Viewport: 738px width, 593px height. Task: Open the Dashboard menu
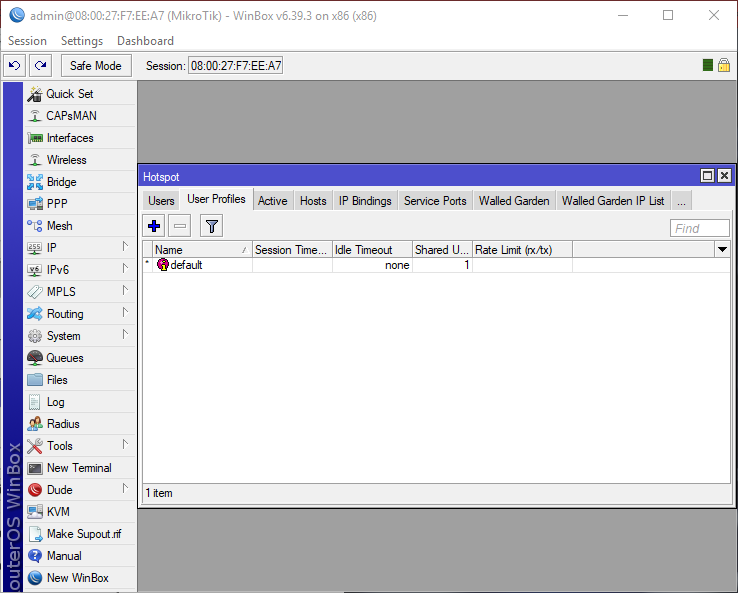[x=145, y=41]
